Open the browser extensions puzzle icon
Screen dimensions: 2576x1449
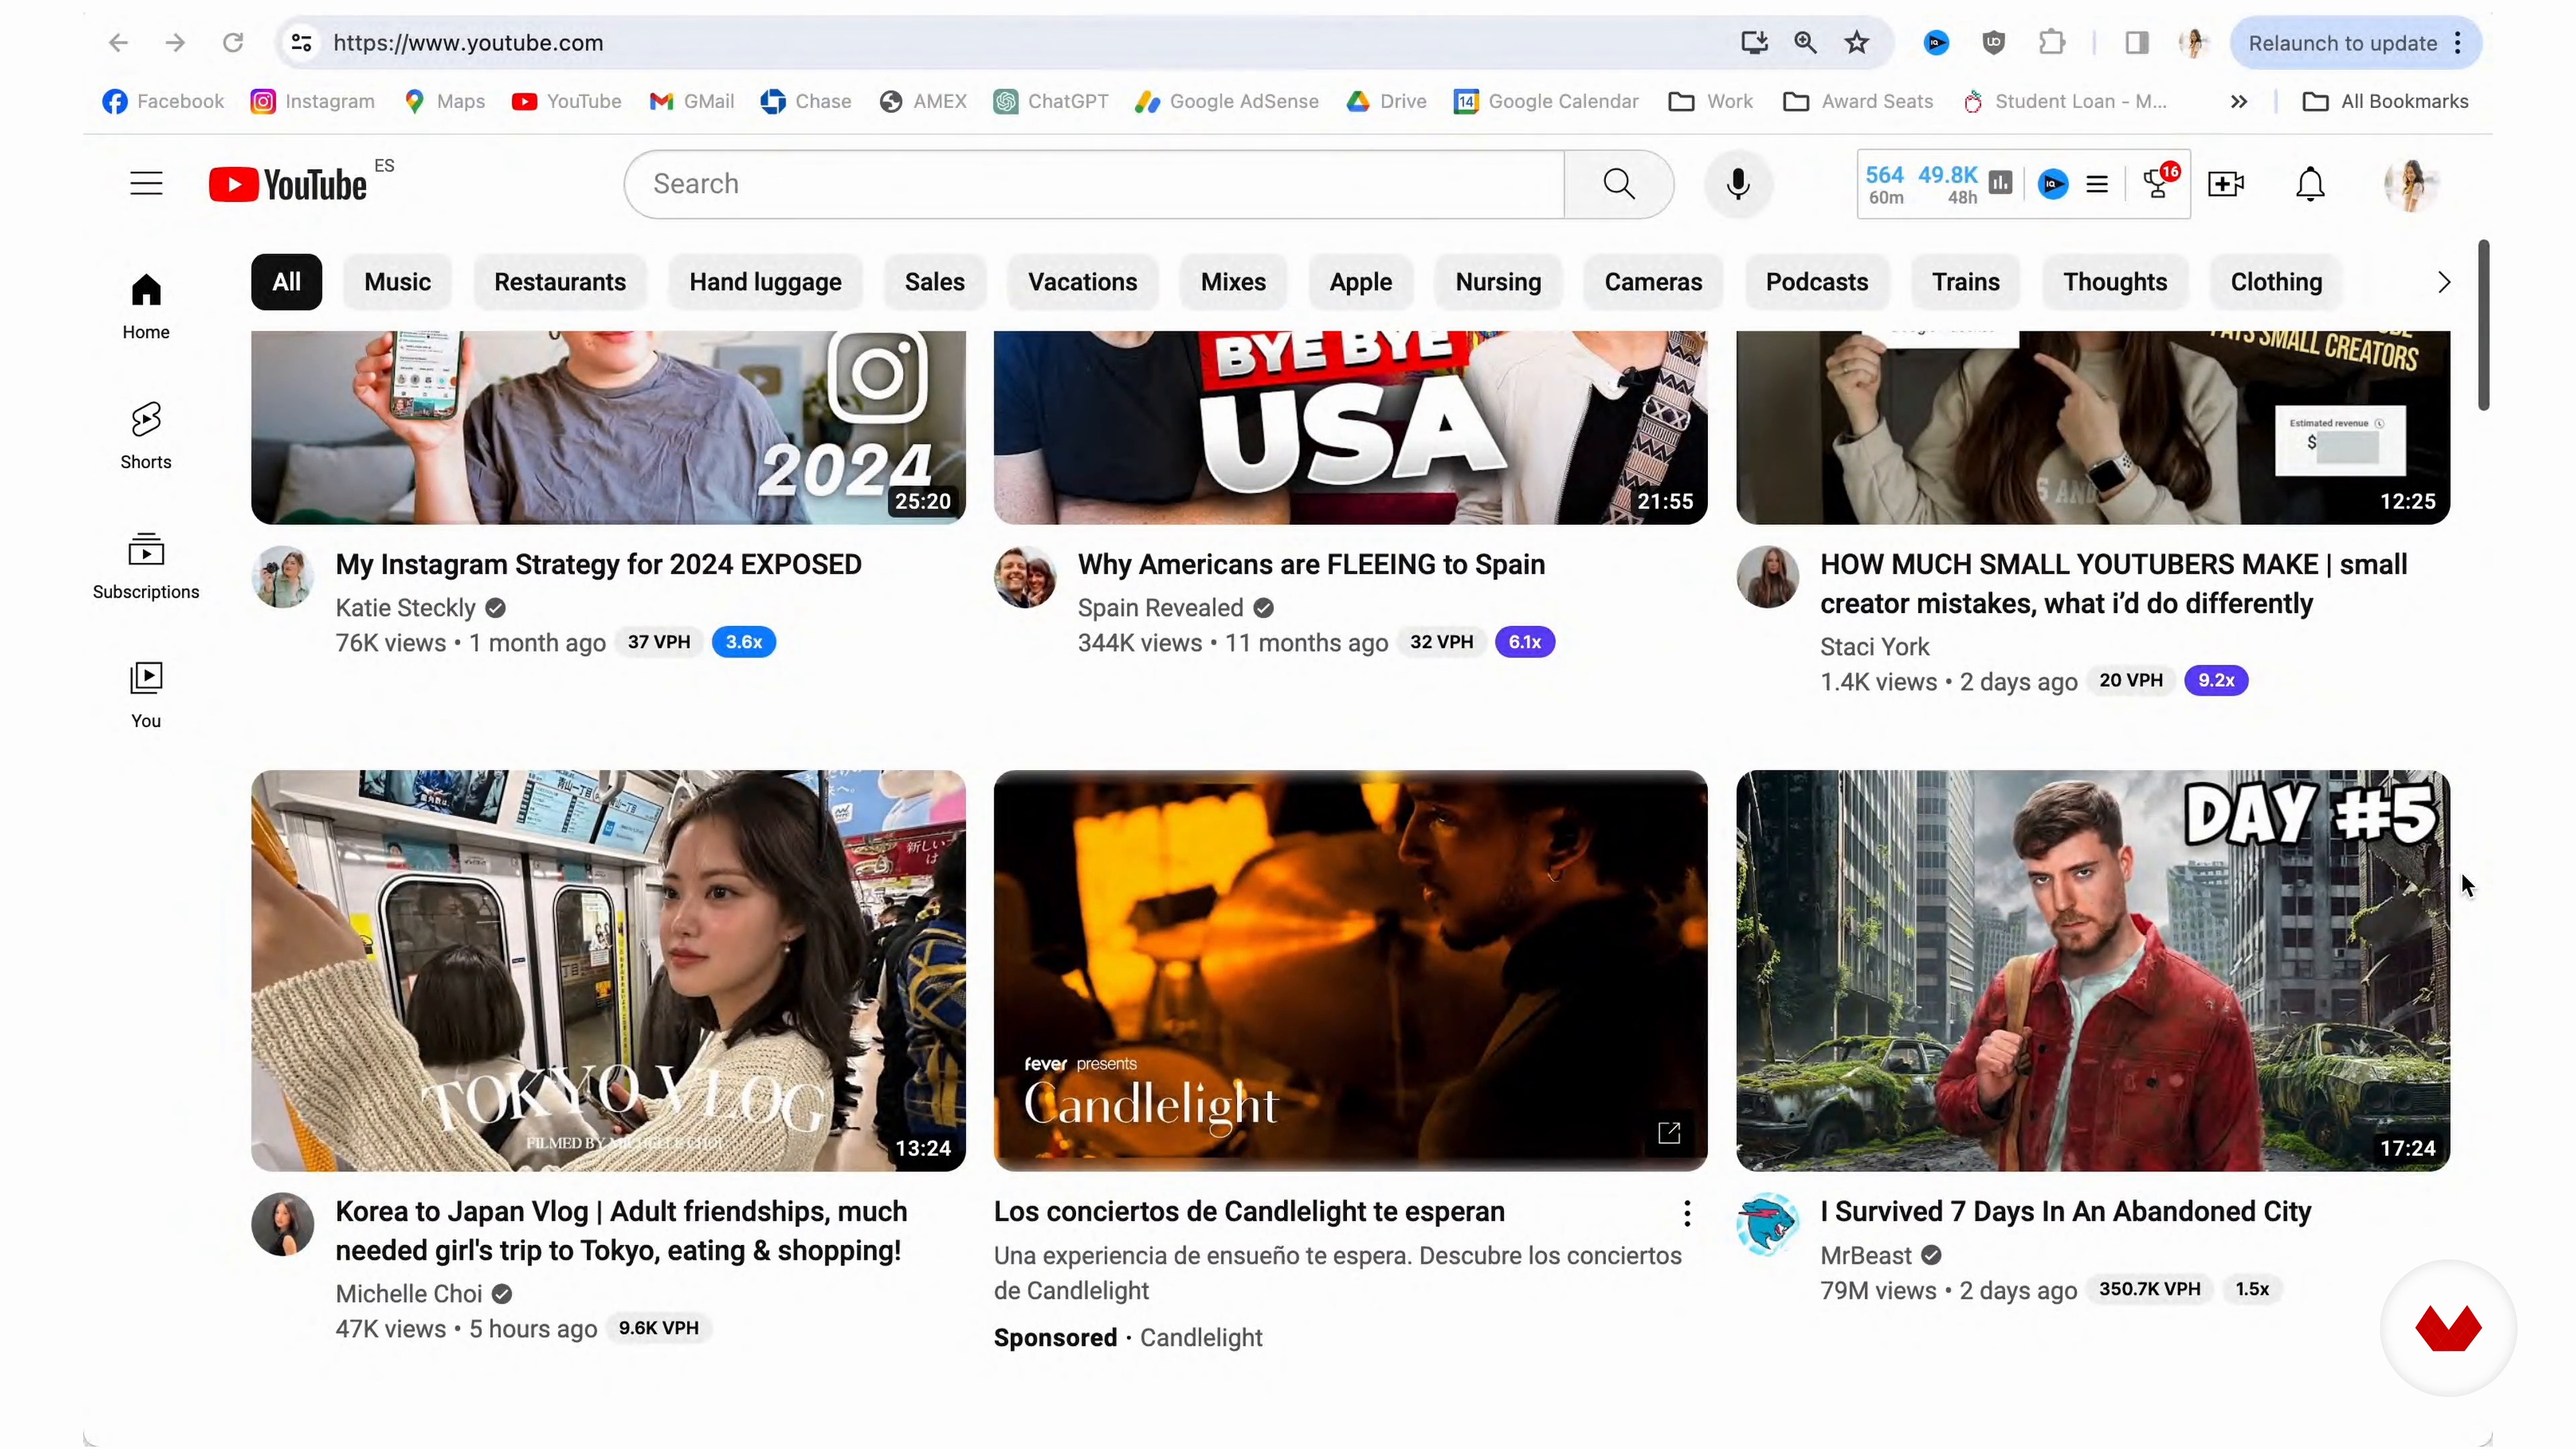[2051, 42]
